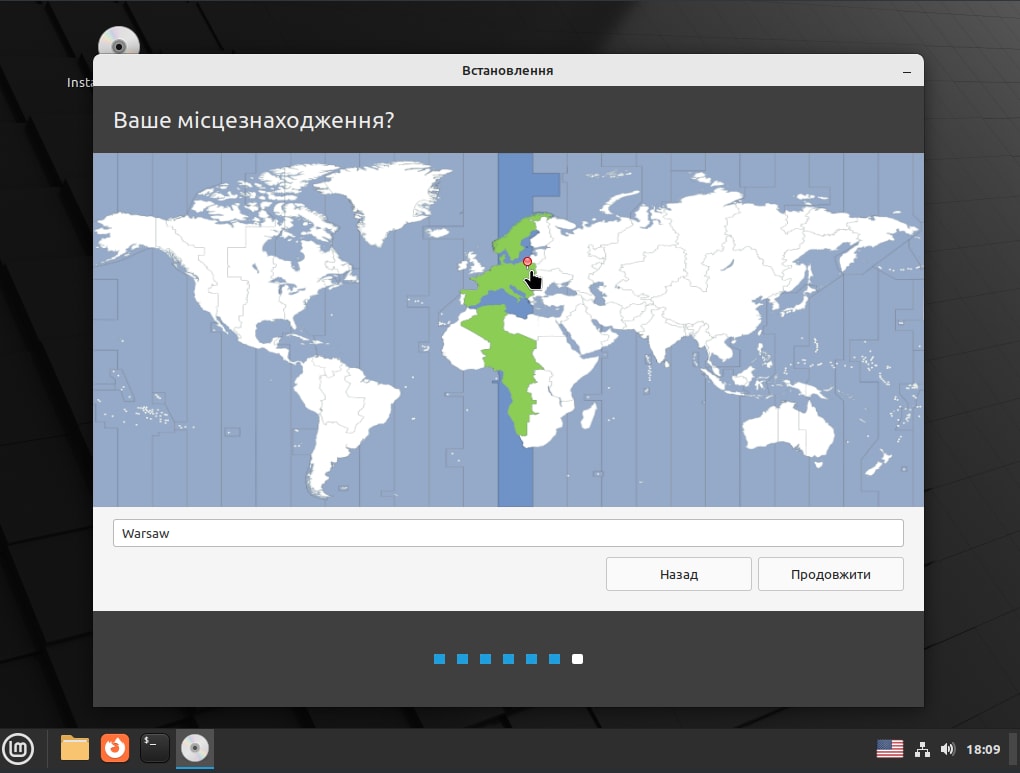
Task: Open the network connection tray icon
Action: [x=922, y=750]
